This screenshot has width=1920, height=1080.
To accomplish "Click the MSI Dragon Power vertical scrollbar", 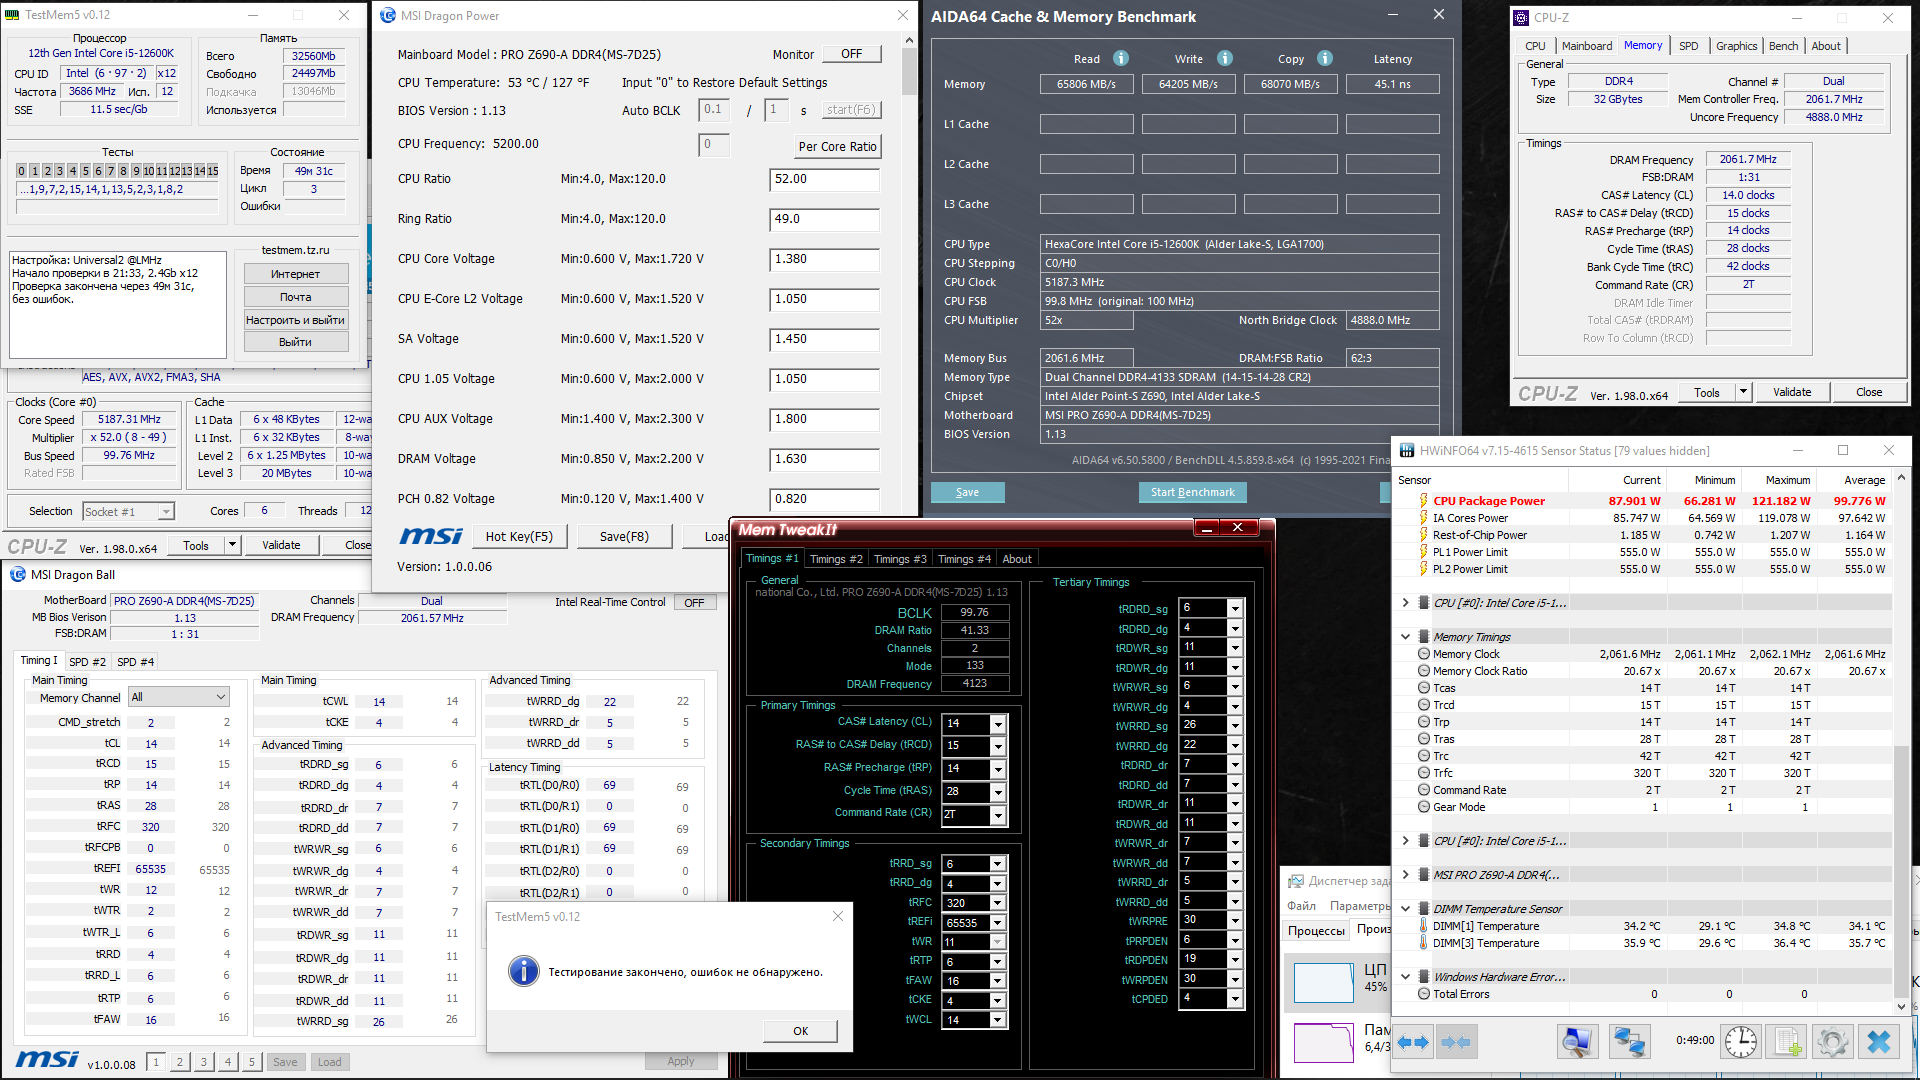I will click(909, 70).
